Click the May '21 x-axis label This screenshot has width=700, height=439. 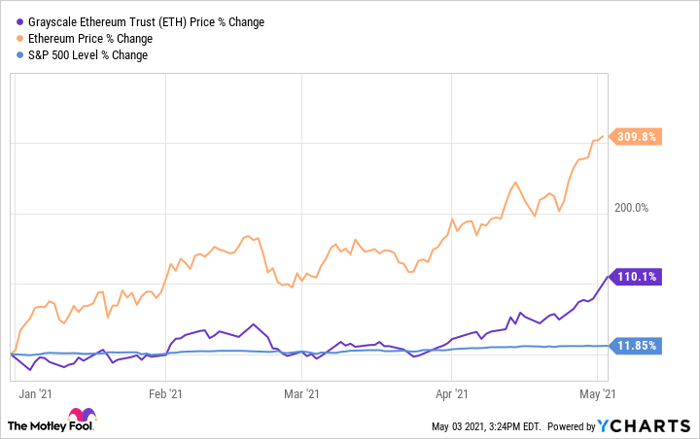[597, 395]
